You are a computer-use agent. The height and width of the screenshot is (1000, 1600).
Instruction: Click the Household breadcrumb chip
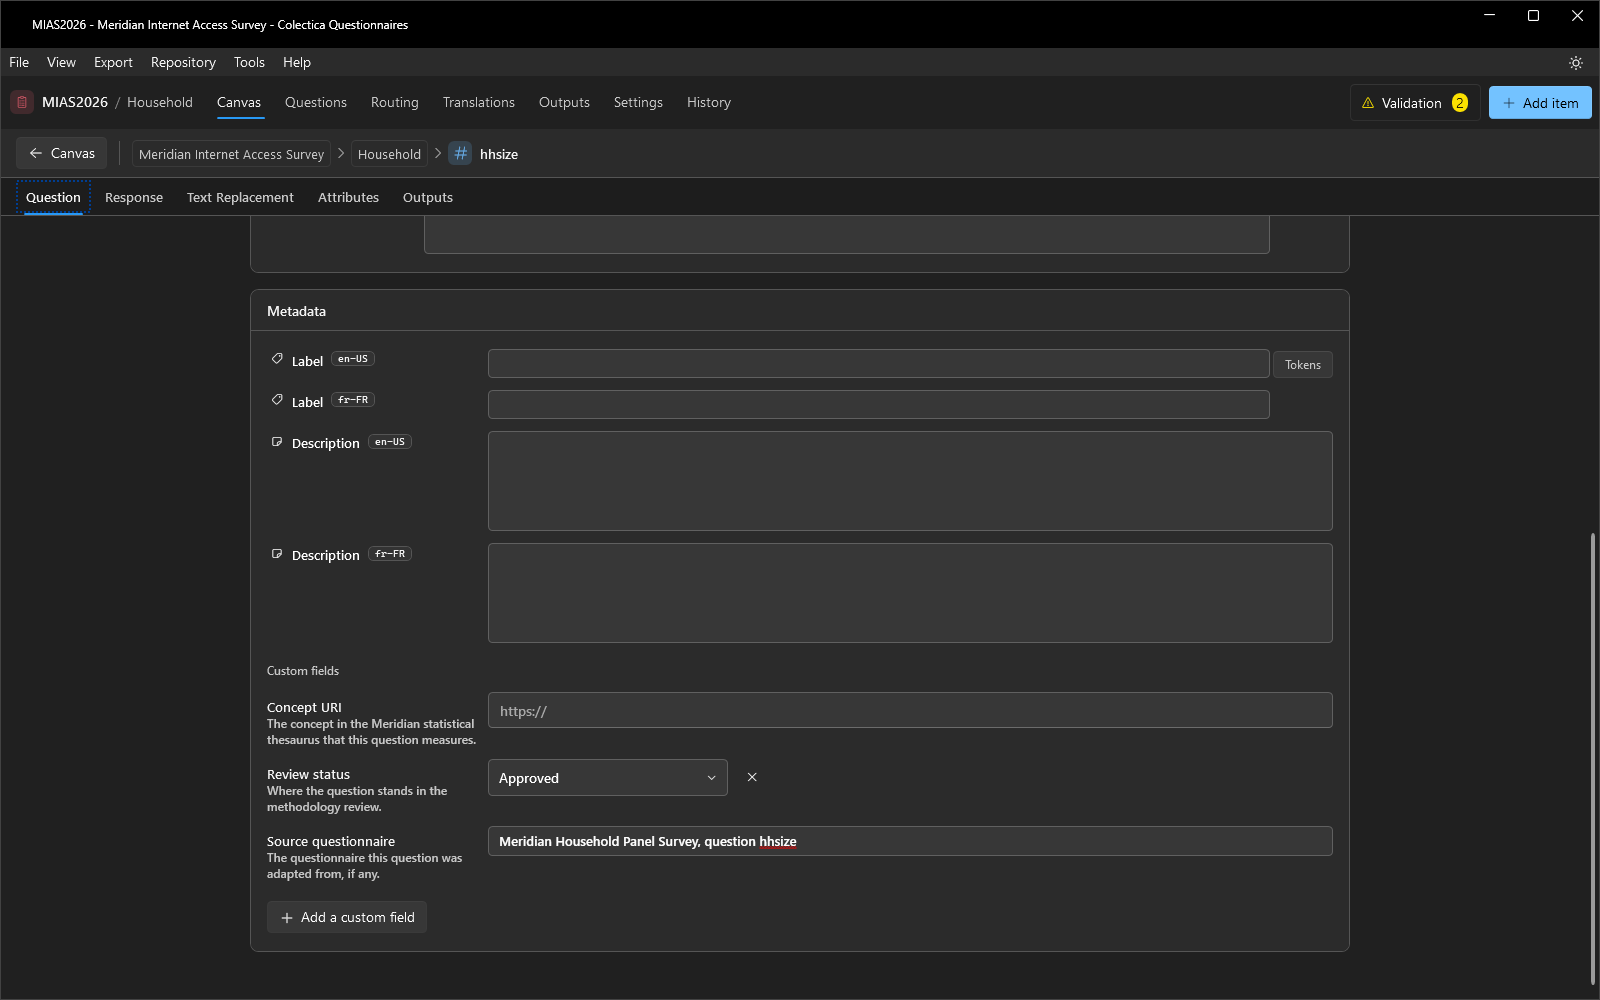coord(389,154)
